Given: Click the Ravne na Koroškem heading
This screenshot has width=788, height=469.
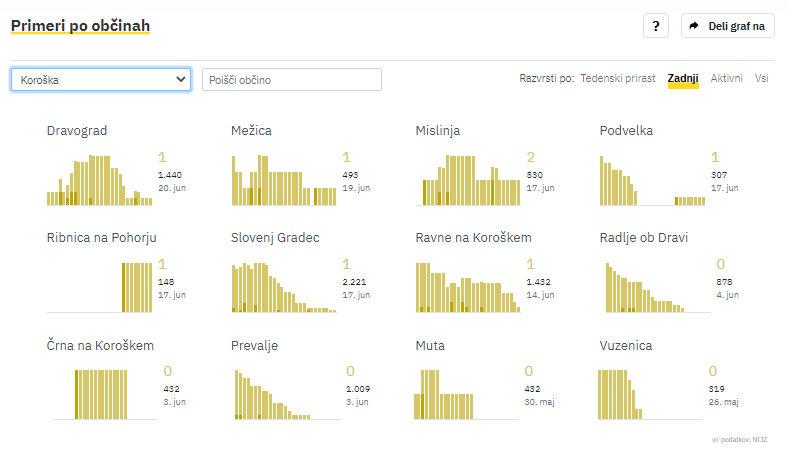Looking at the screenshot, I should pos(473,238).
